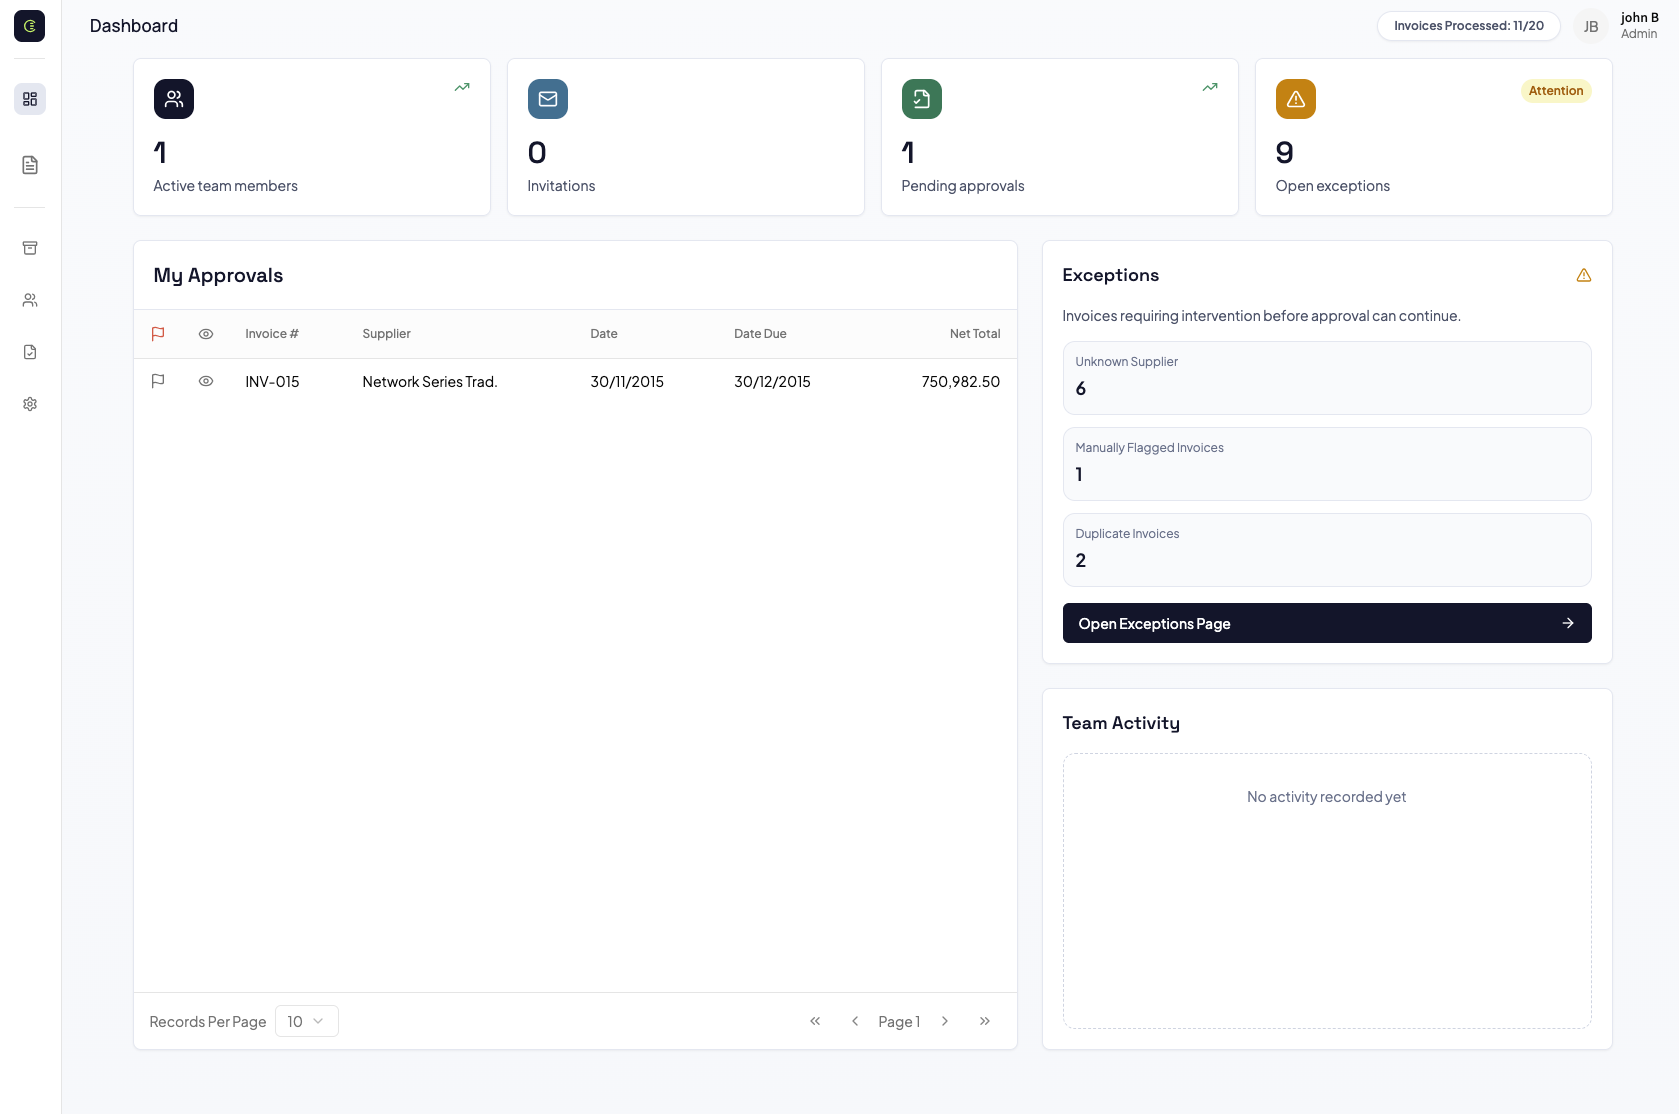
Task: Open Settings via the gear icon
Action: [x=29, y=404]
